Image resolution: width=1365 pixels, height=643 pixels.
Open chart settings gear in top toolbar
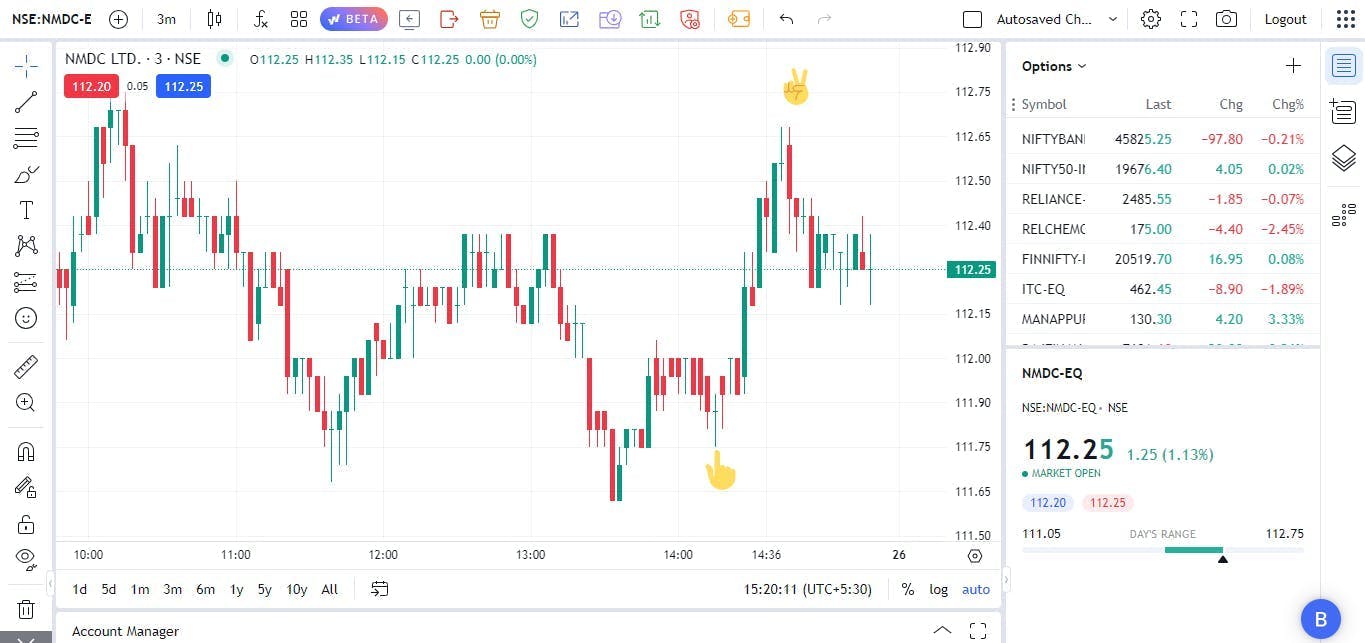pos(1151,19)
